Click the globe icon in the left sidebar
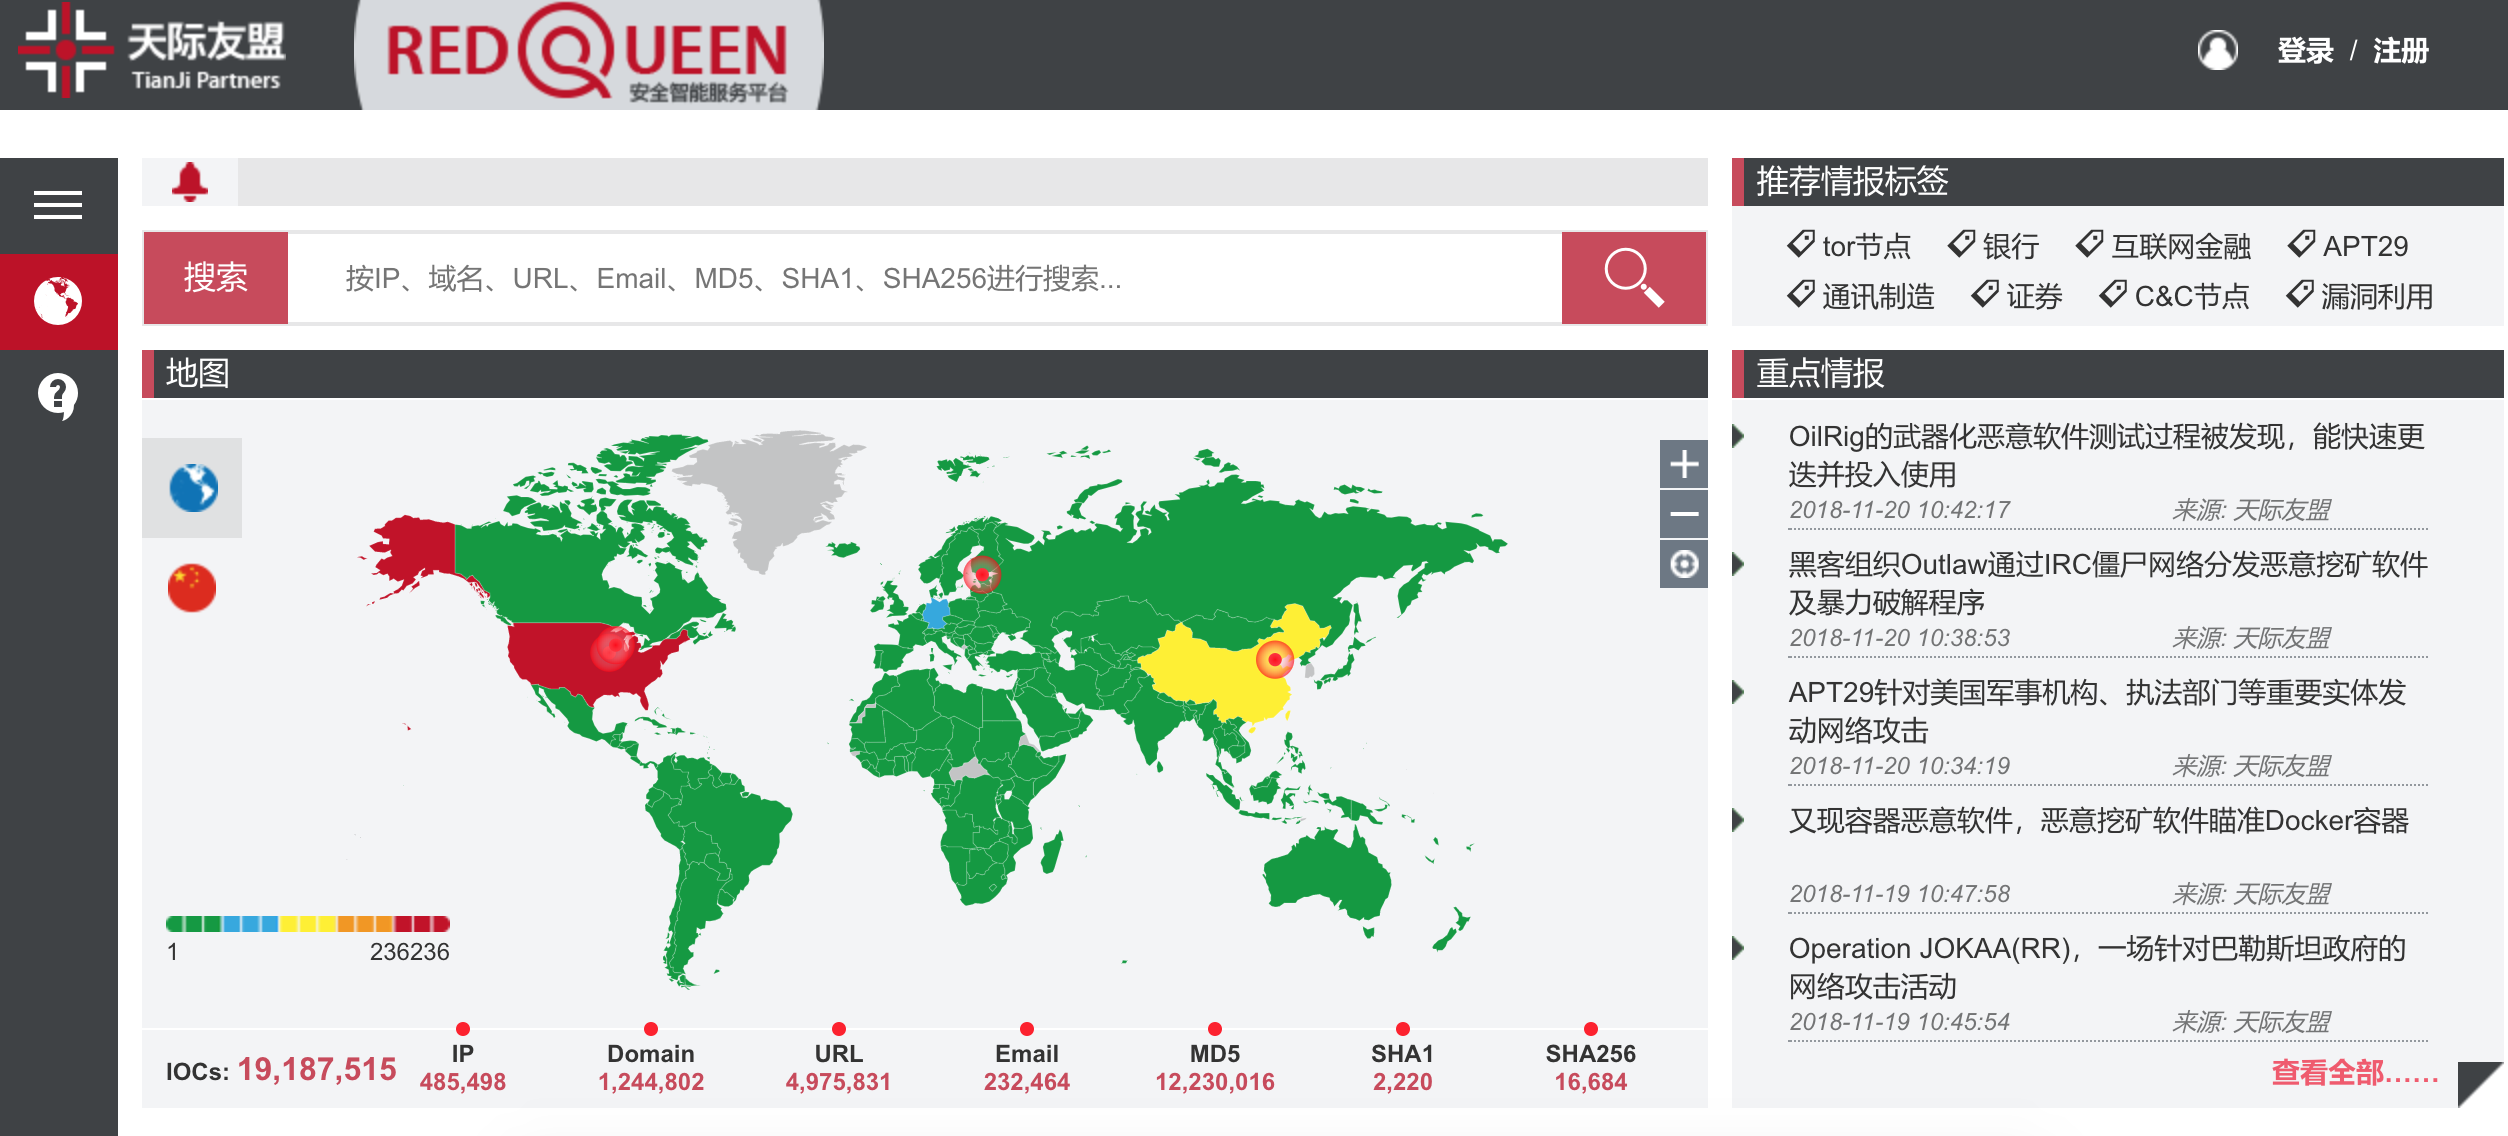The width and height of the screenshot is (2508, 1136). pyautogui.click(x=58, y=301)
